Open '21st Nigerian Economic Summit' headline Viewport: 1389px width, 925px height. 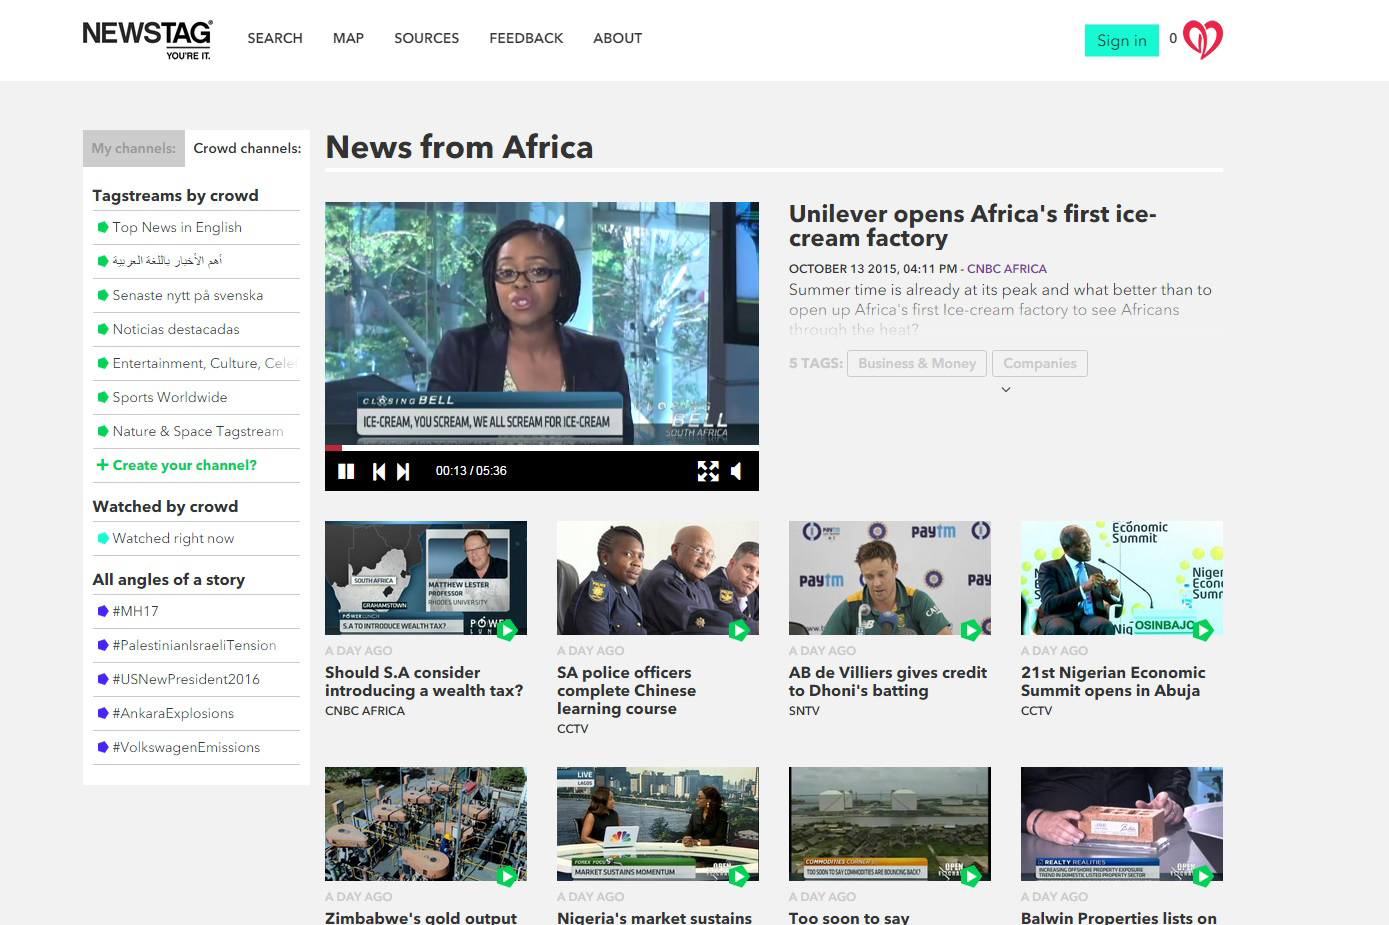click(x=1113, y=681)
